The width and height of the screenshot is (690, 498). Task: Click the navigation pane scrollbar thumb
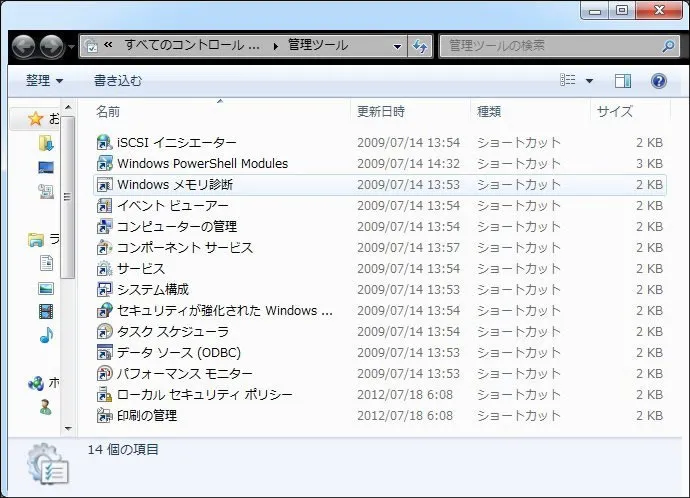pos(67,198)
